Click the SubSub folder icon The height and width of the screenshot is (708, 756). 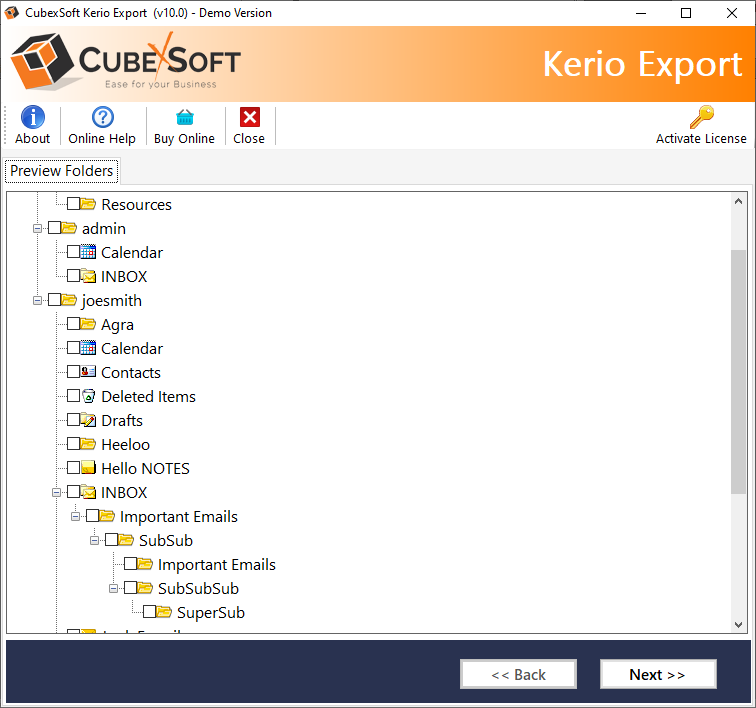point(126,540)
